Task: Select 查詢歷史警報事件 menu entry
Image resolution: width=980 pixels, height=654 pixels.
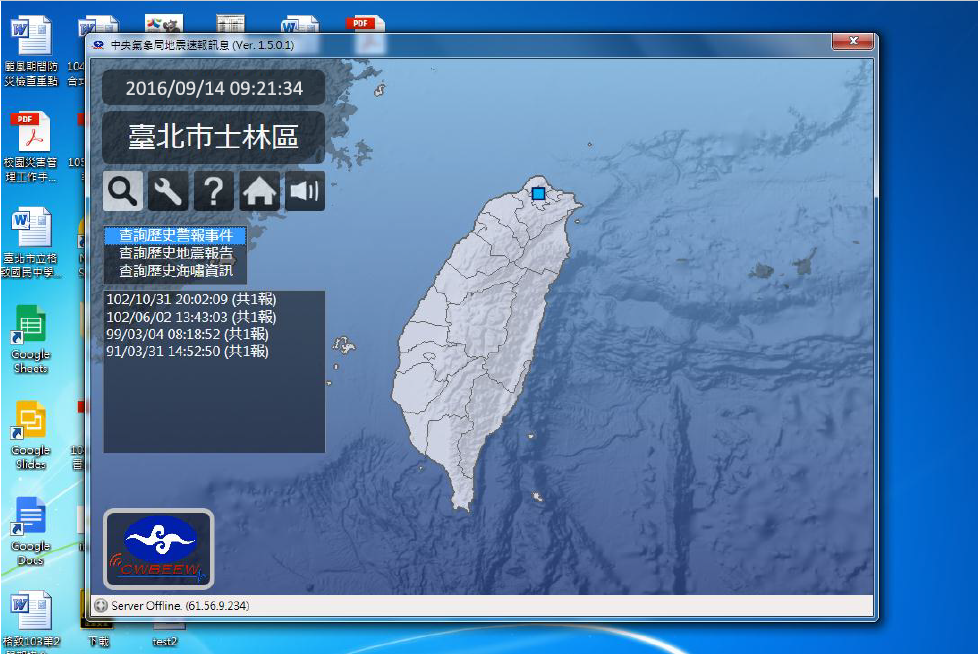Action: 175,235
